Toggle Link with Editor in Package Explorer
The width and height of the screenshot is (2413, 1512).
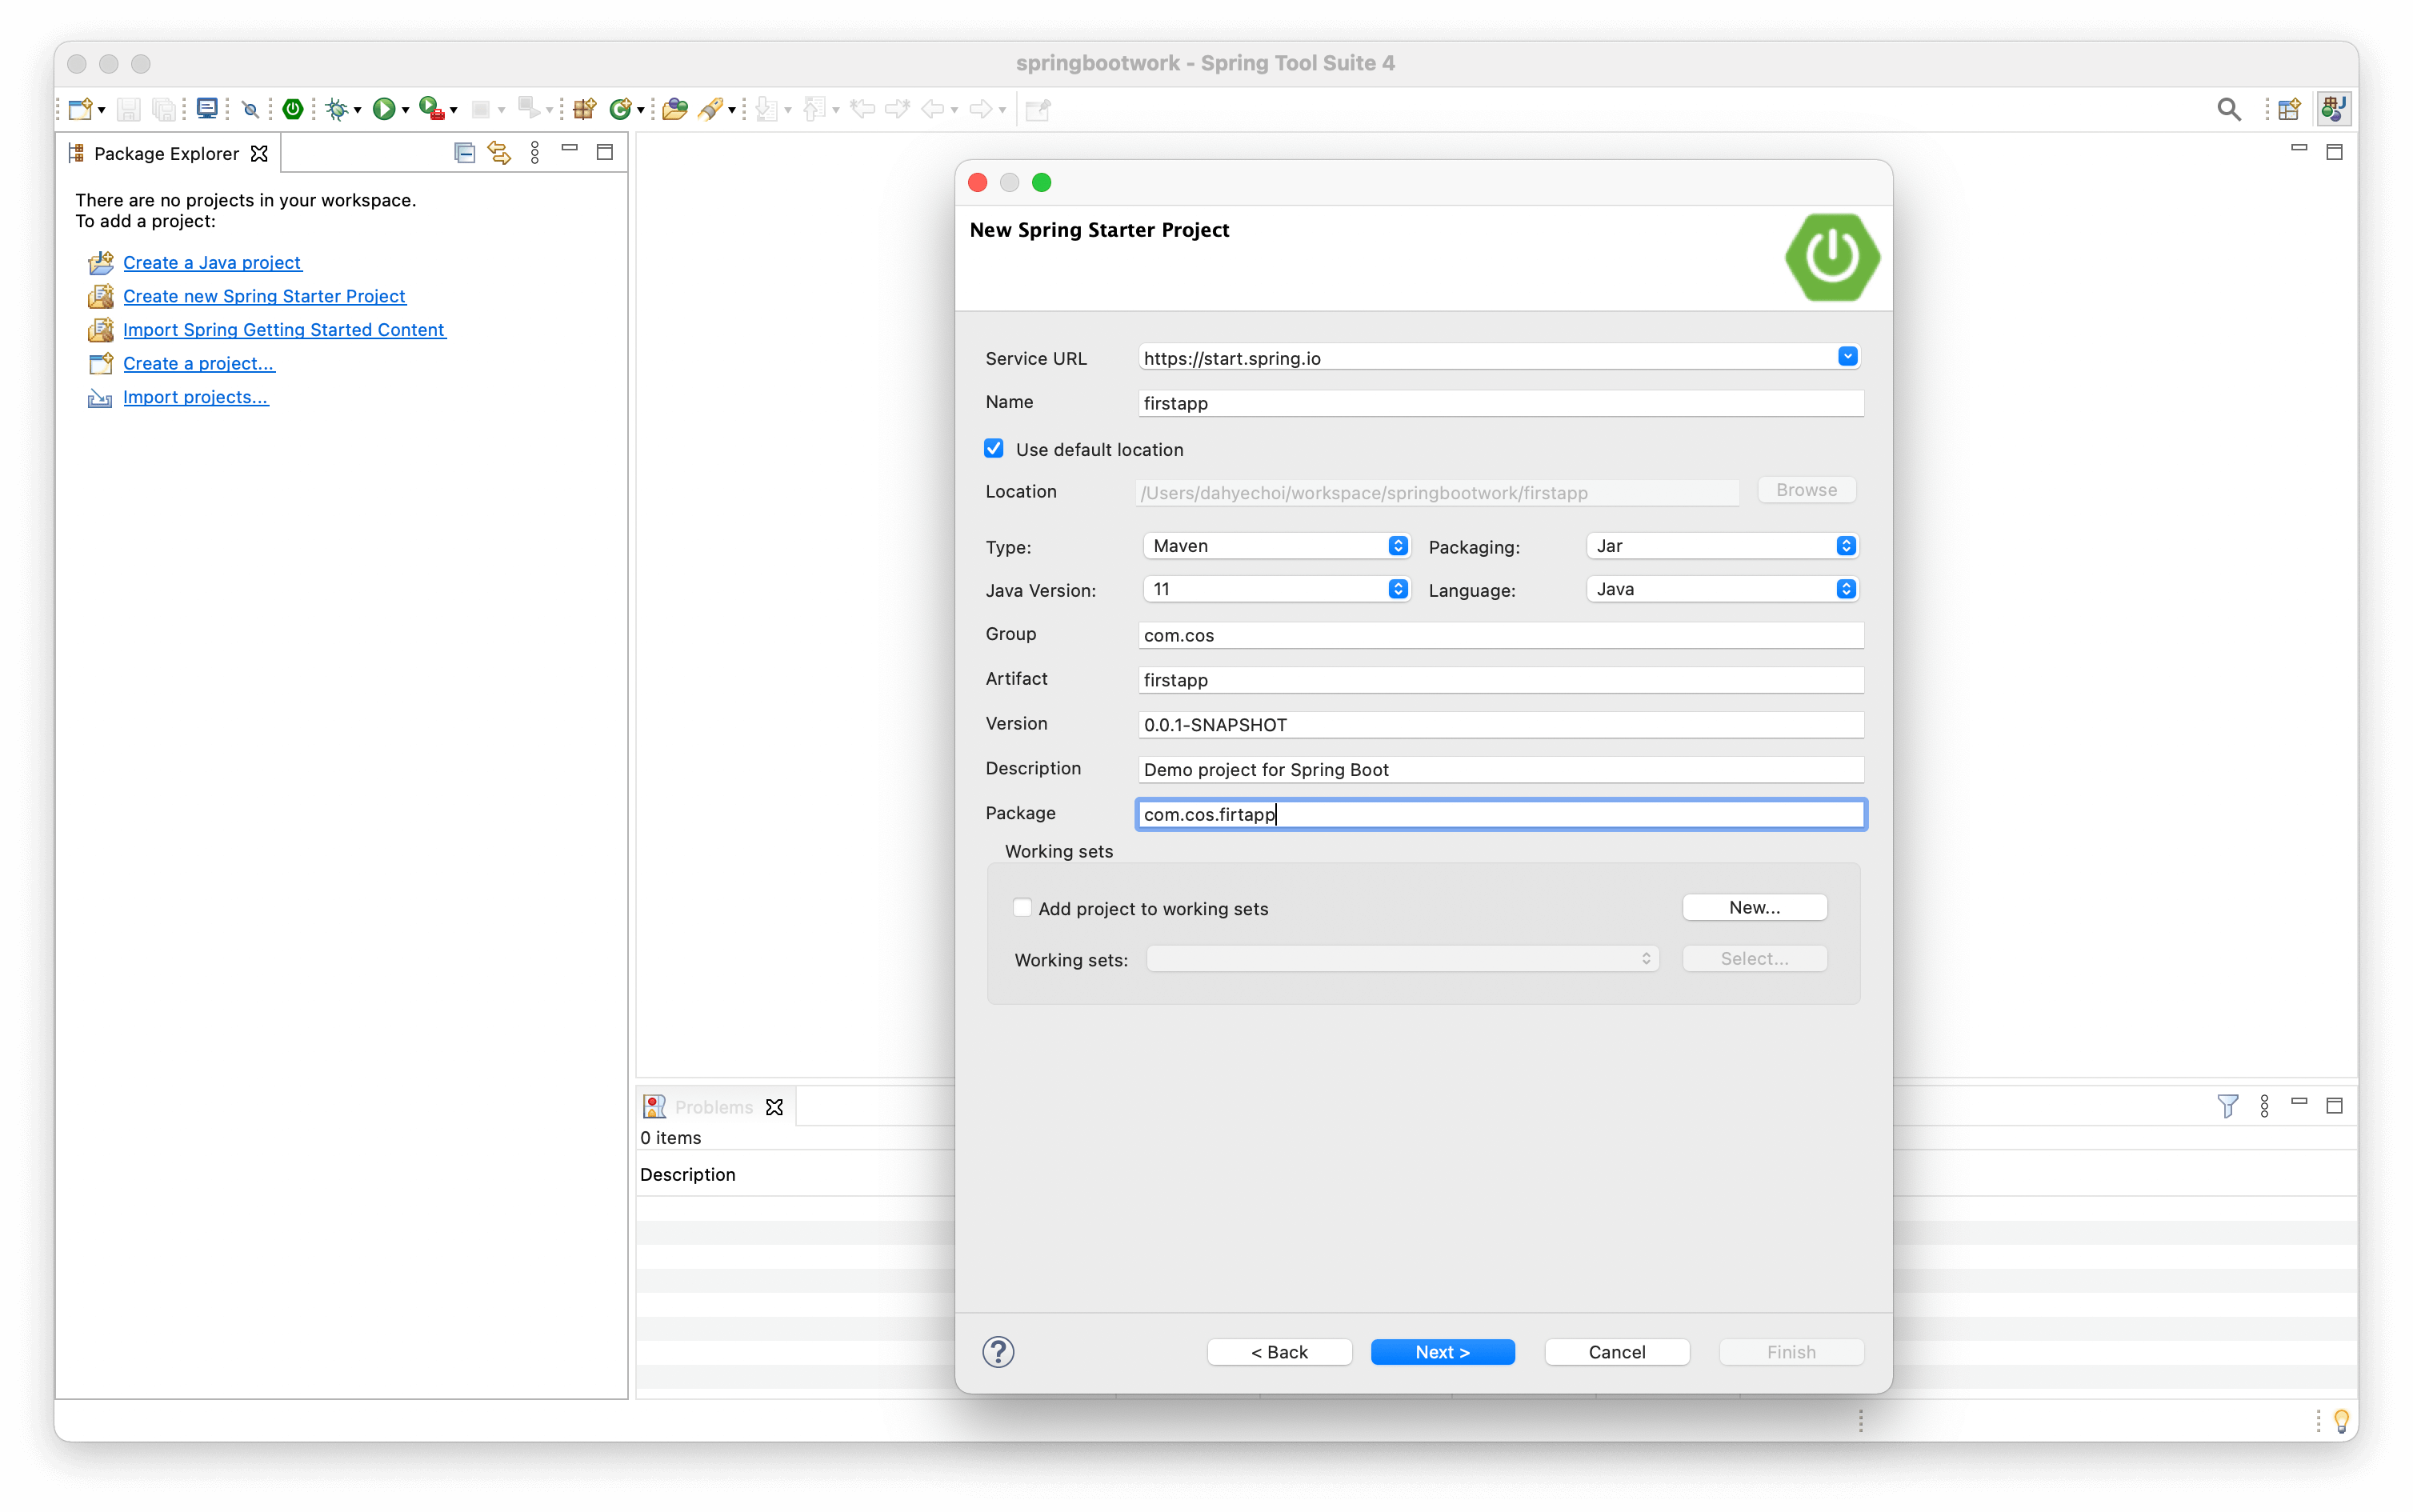click(x=499, y=153)
